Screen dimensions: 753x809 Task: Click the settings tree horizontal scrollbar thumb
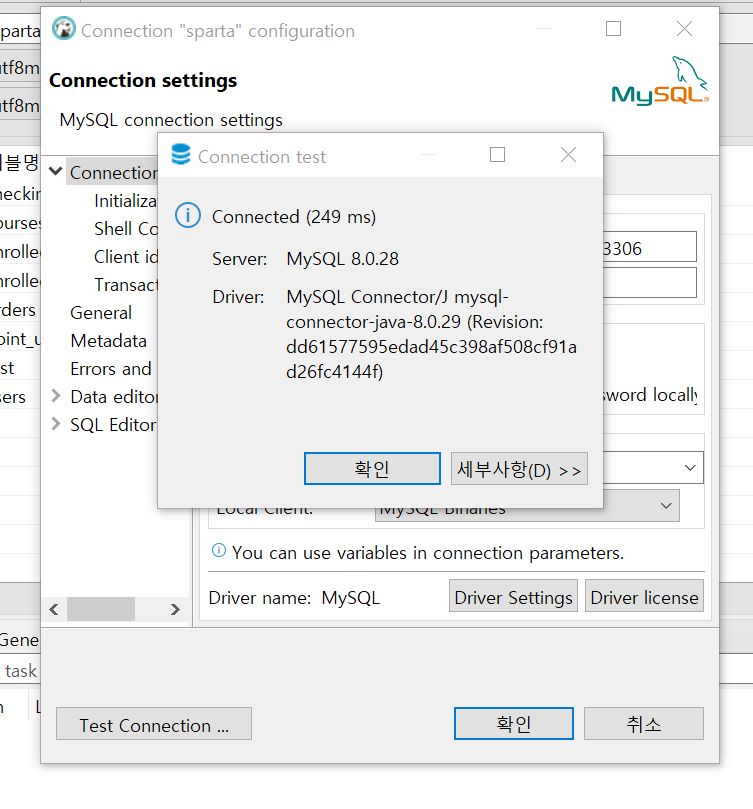click(101, 609)
